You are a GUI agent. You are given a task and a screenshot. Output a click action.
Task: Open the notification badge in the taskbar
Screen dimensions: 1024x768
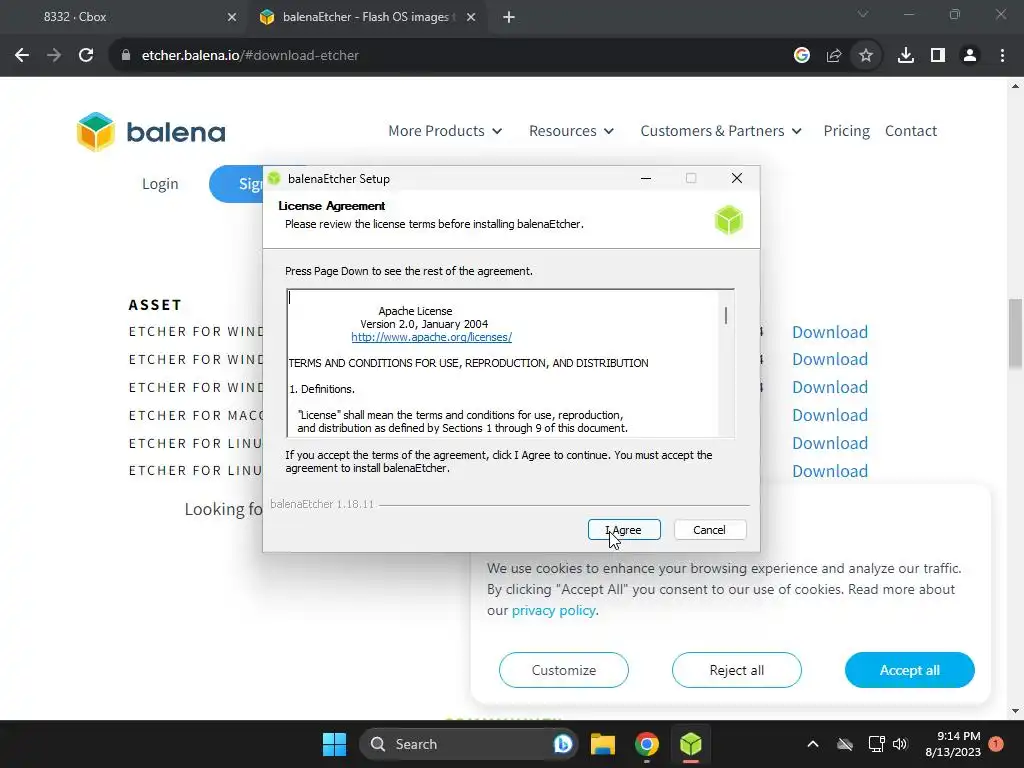(996, 744)
